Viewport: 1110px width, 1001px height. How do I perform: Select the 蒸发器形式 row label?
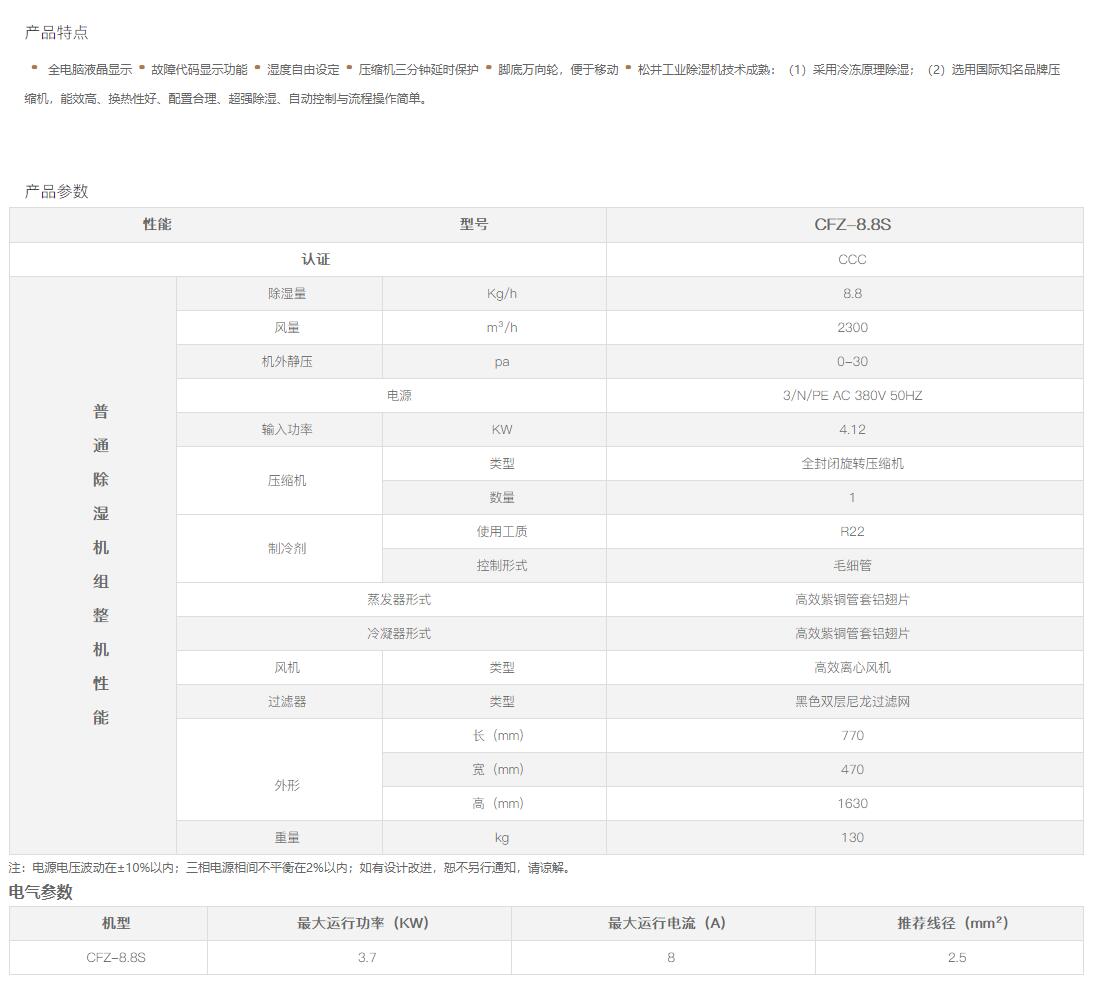click(399, 599)
